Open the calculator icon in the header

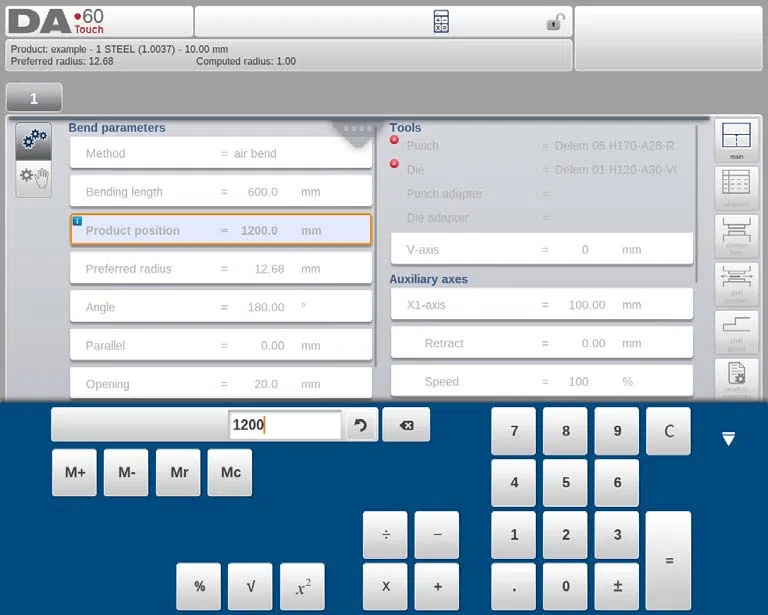coord(441,22)
